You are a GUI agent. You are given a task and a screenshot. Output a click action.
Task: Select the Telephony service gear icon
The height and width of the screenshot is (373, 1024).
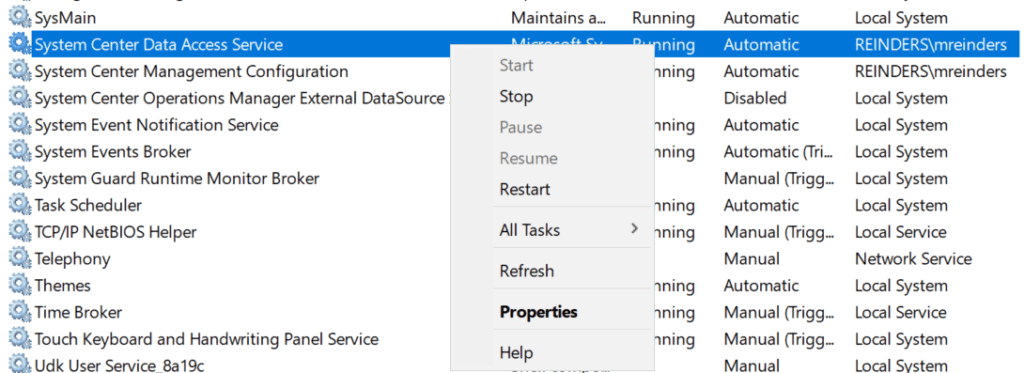pos(20,259)
